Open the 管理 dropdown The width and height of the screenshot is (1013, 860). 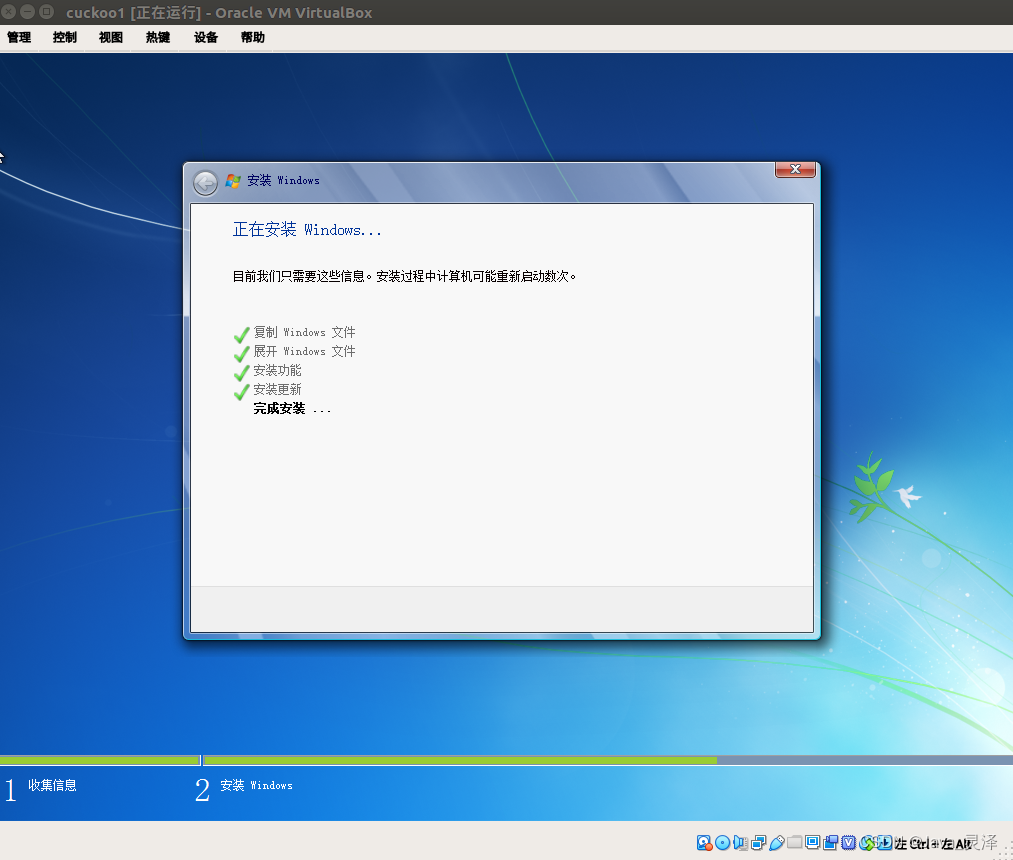(x=18, y=37)
